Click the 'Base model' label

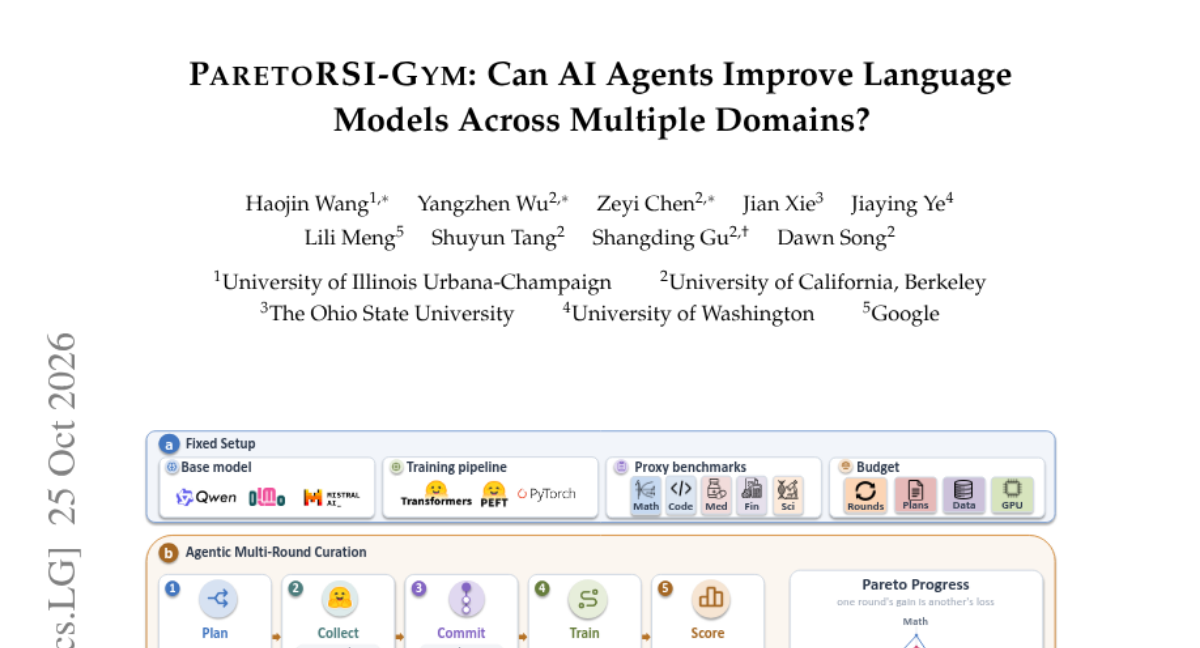coord(216,467)
